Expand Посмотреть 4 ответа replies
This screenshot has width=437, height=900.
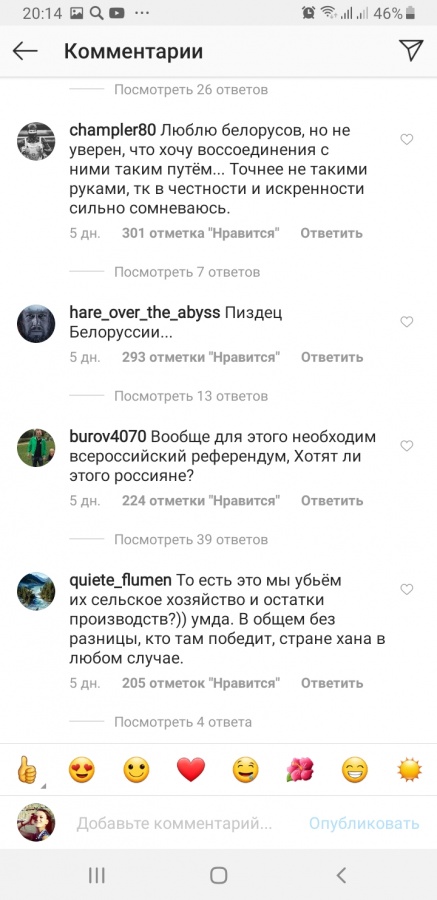183,721
